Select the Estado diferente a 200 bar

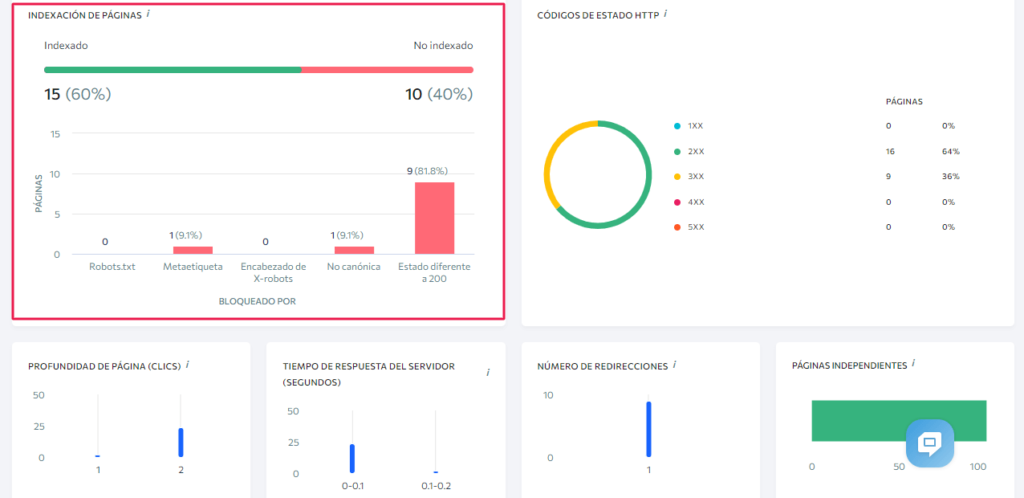pyautogui.click(x=434, y=218)
